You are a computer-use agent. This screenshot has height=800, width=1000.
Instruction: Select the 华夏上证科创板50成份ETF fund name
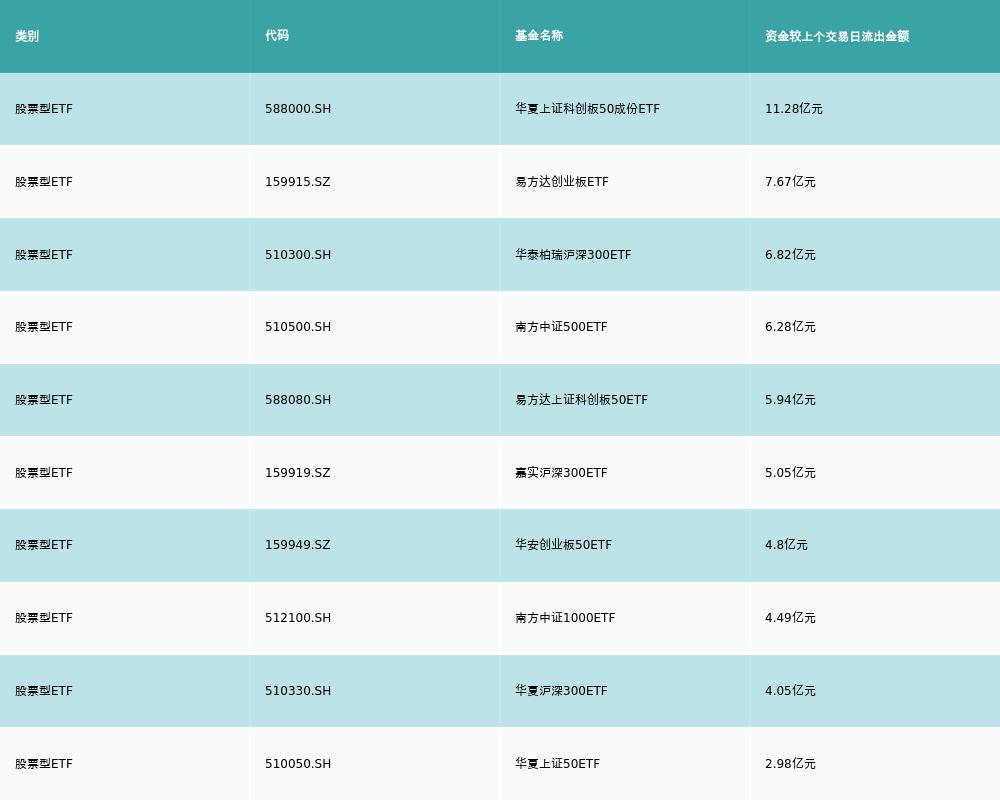point(587,109)
